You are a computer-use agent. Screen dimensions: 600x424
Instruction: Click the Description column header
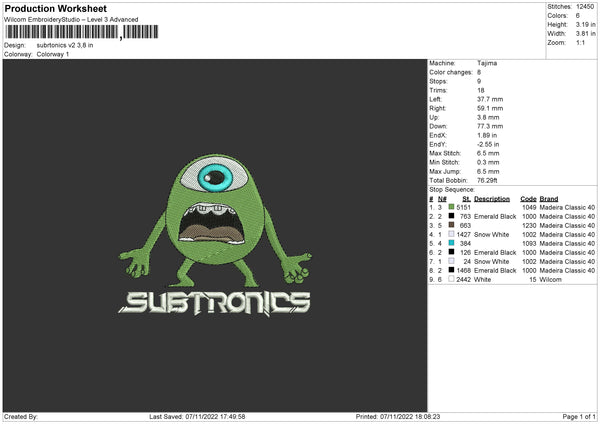click(x=492, y=199)
